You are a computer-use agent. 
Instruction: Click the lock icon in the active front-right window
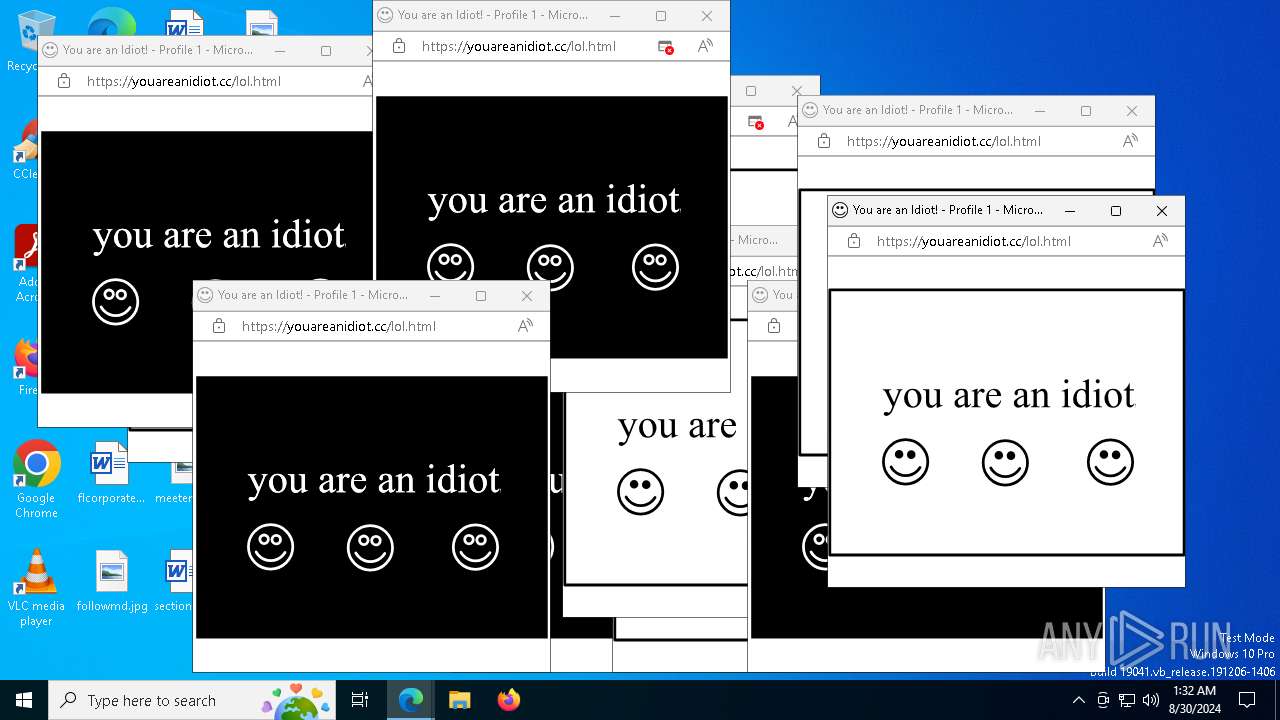point(854,241)
